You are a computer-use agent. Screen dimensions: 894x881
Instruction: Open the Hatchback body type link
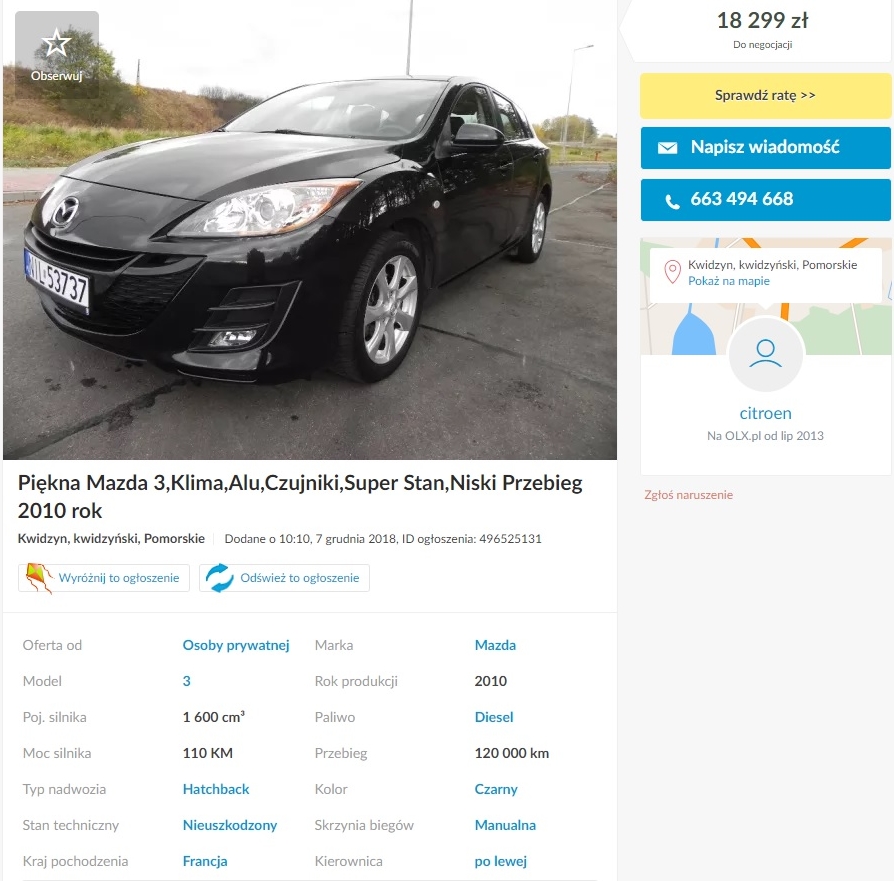[x=216, y=789]
